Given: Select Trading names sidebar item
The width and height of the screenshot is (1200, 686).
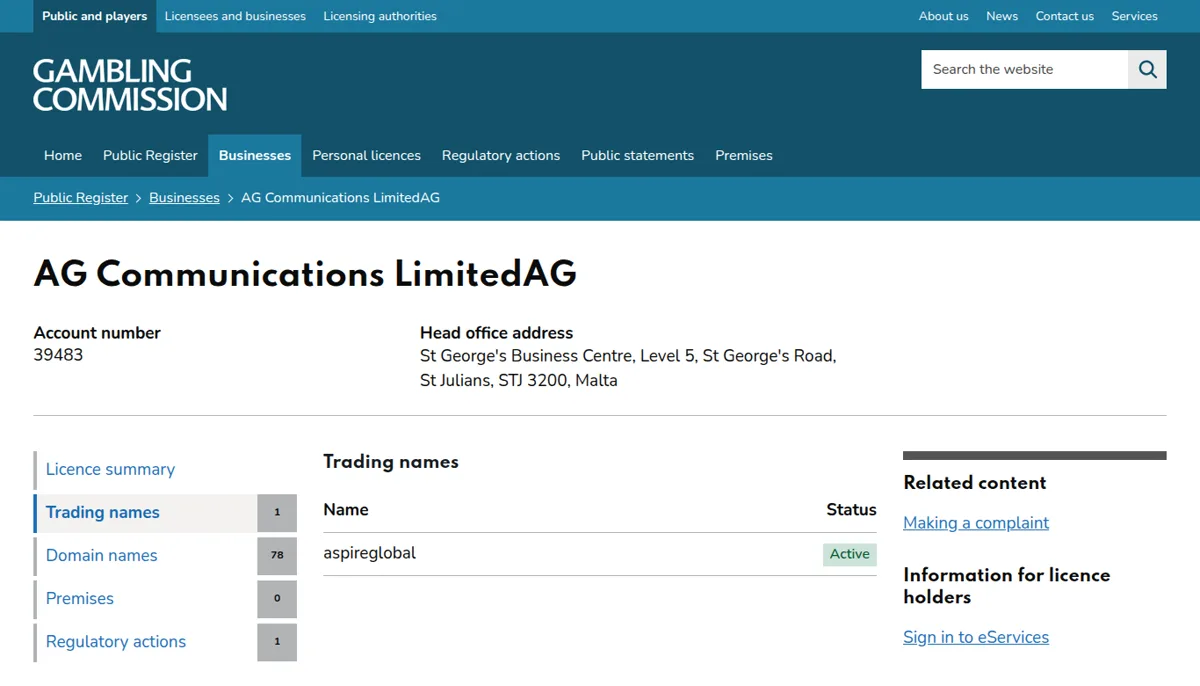Looking at the screenshot, I should tap(166, 512).
